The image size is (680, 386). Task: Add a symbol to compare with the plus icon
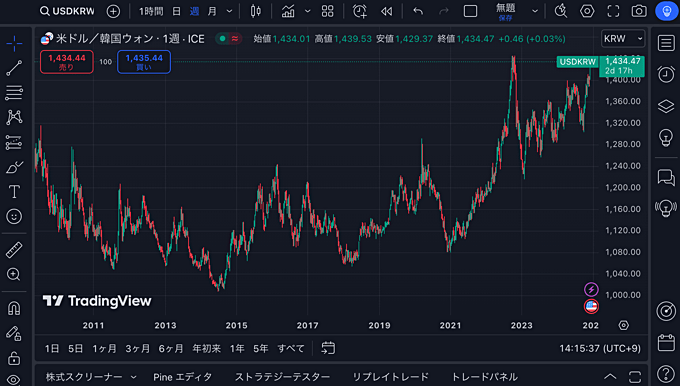(x=113, y=11)
